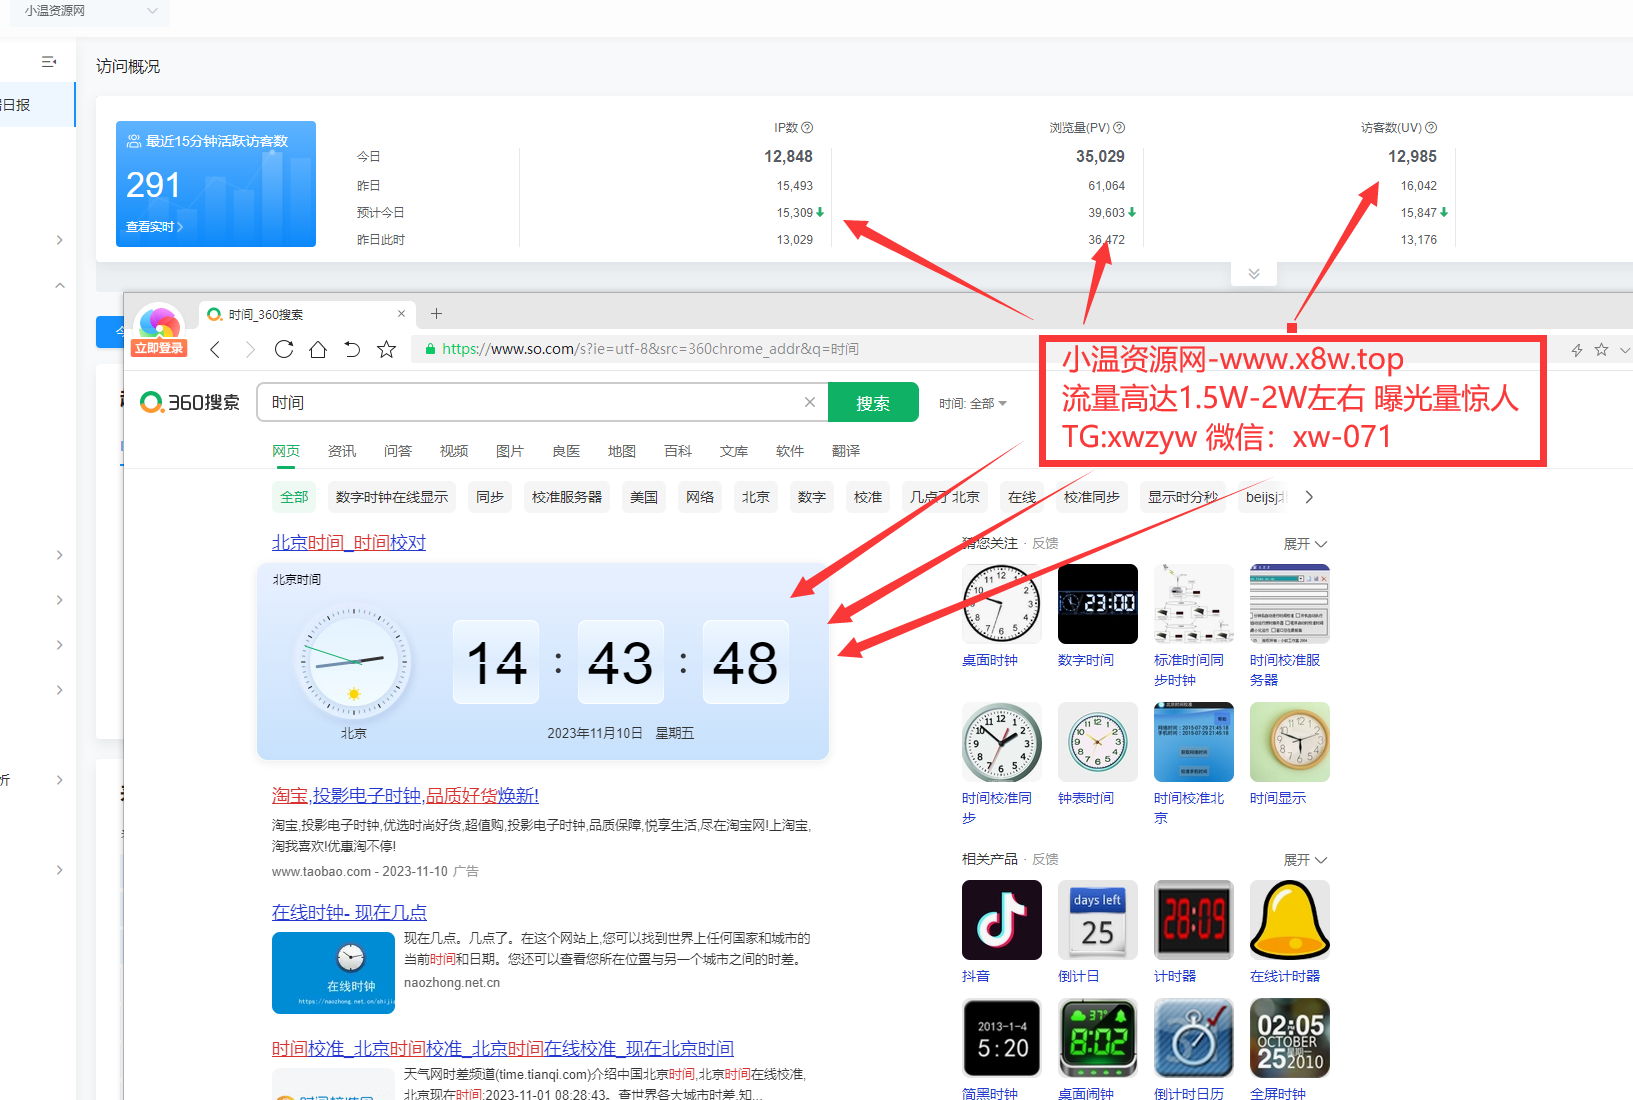
Task: Open 时间显示 thumbnail
Action: [1289, 742]
